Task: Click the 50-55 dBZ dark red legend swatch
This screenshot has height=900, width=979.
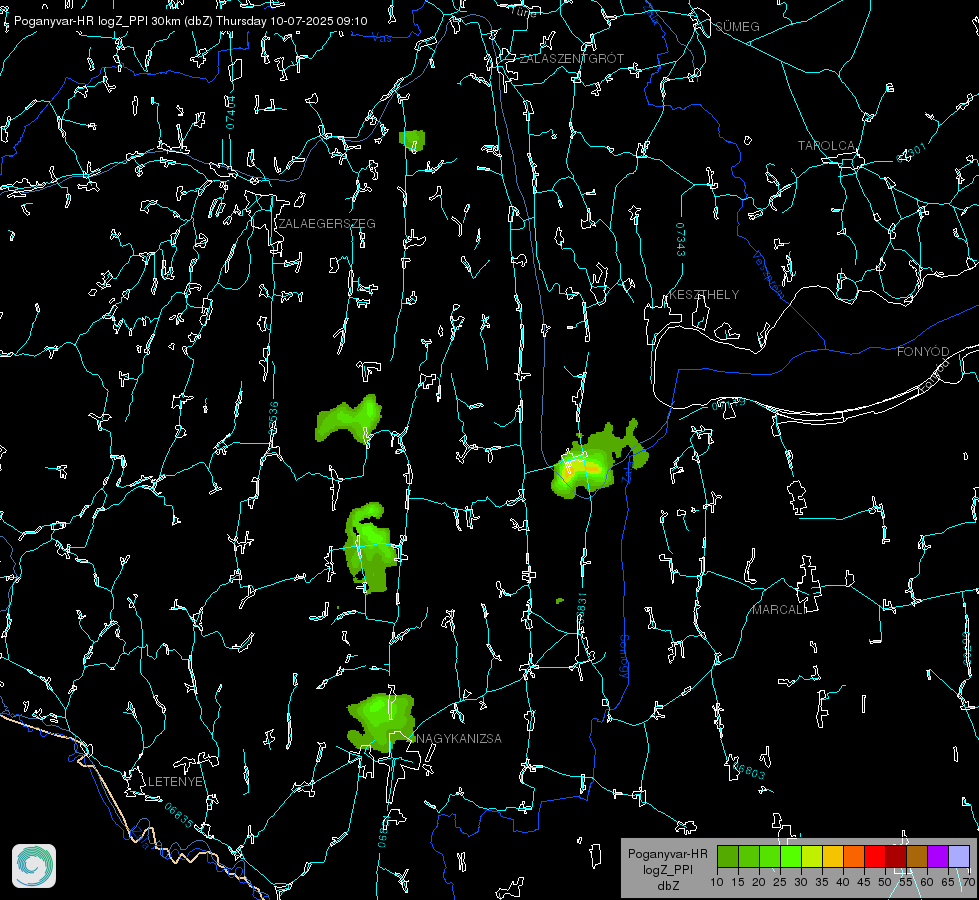Action: pyautogui.click(x=896, y=856)
